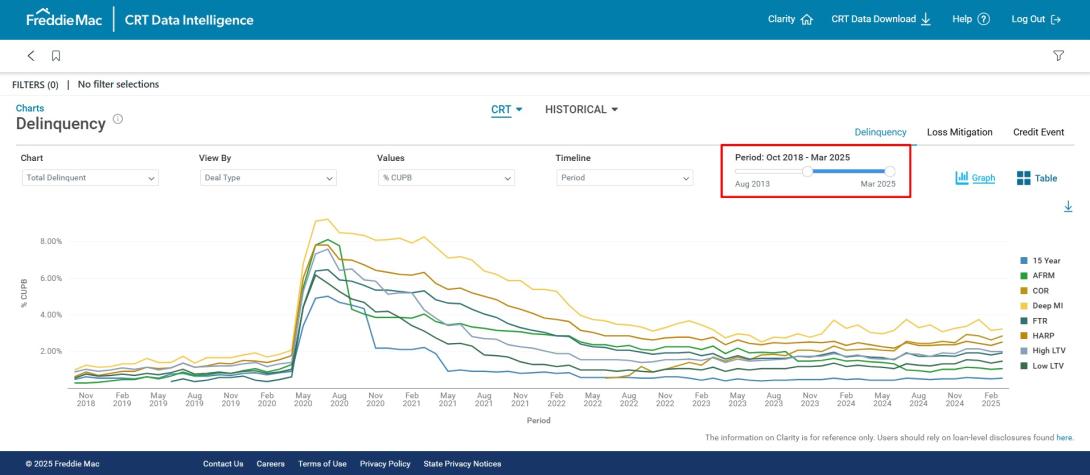The image size is (1090, 475).
Task: Open the Total Delinquent chart dropdown
Action: tap(90, 178)
